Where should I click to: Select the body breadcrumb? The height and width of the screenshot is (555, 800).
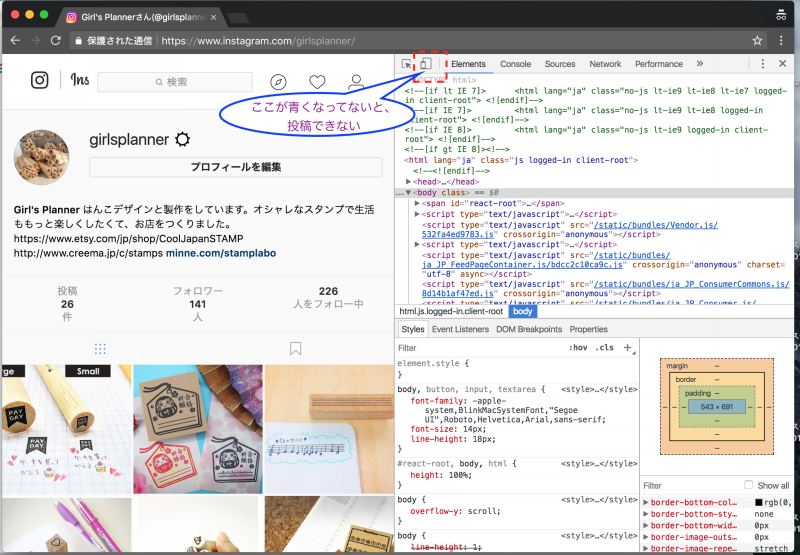(x=522, y=311)
